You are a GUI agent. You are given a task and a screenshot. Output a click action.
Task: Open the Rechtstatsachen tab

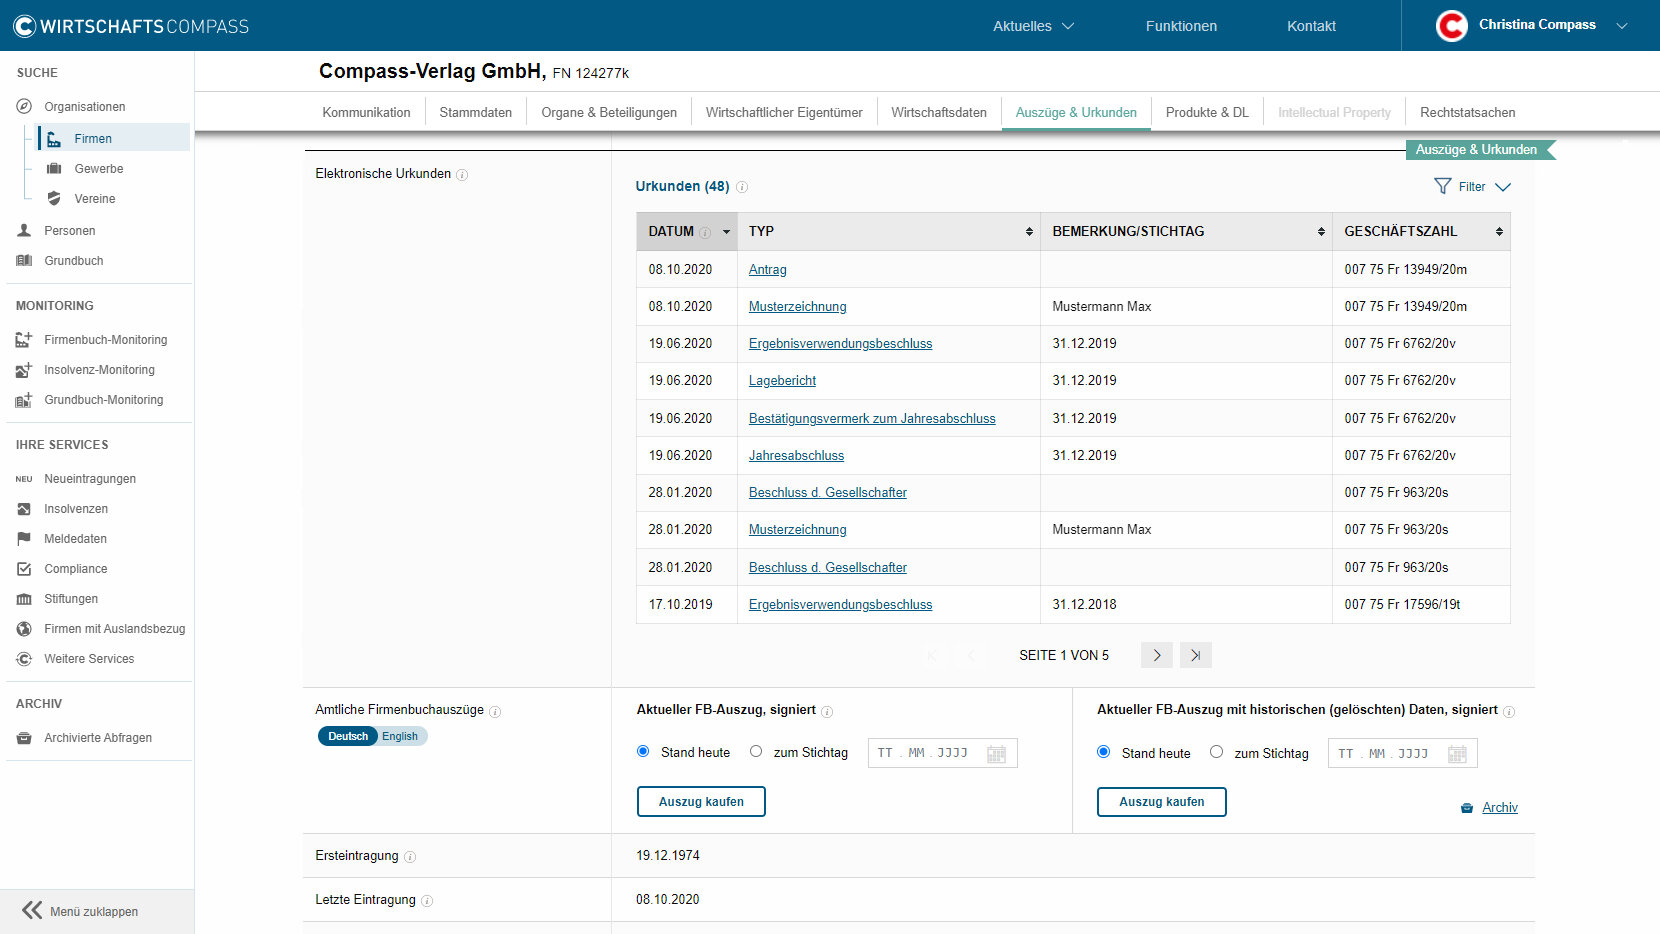click(1467, 112)
